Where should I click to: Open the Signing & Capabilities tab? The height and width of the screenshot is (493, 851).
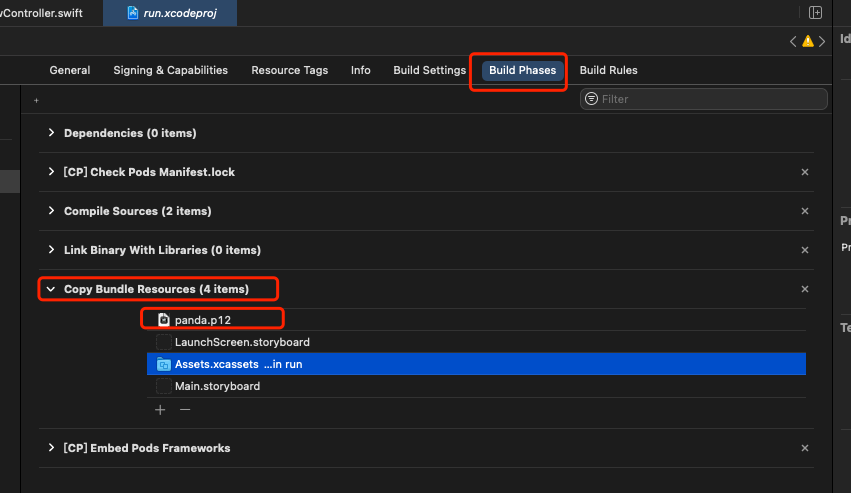point(170,70)
